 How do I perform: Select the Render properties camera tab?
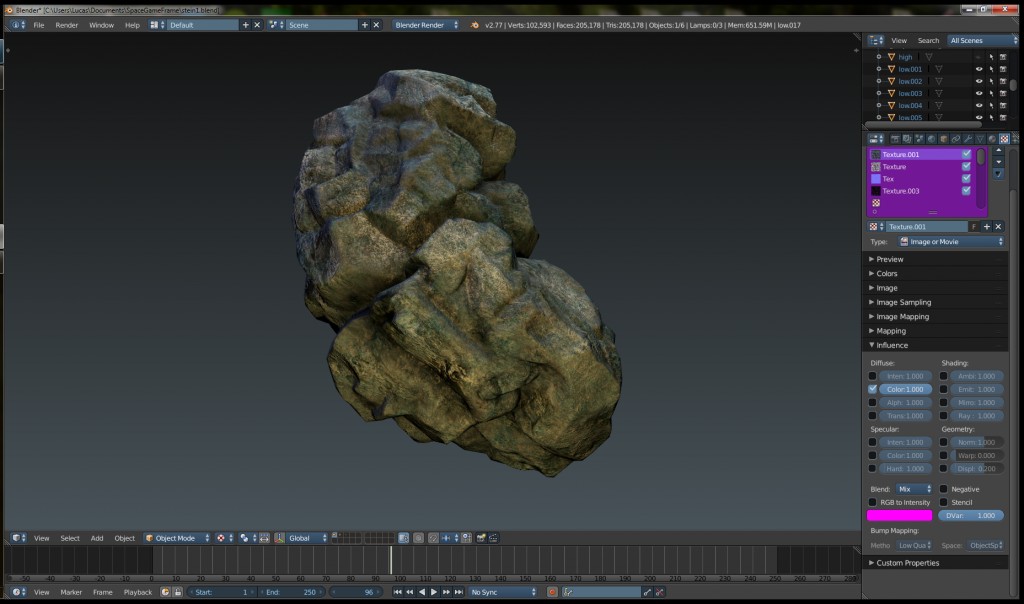tap(895, 139)
